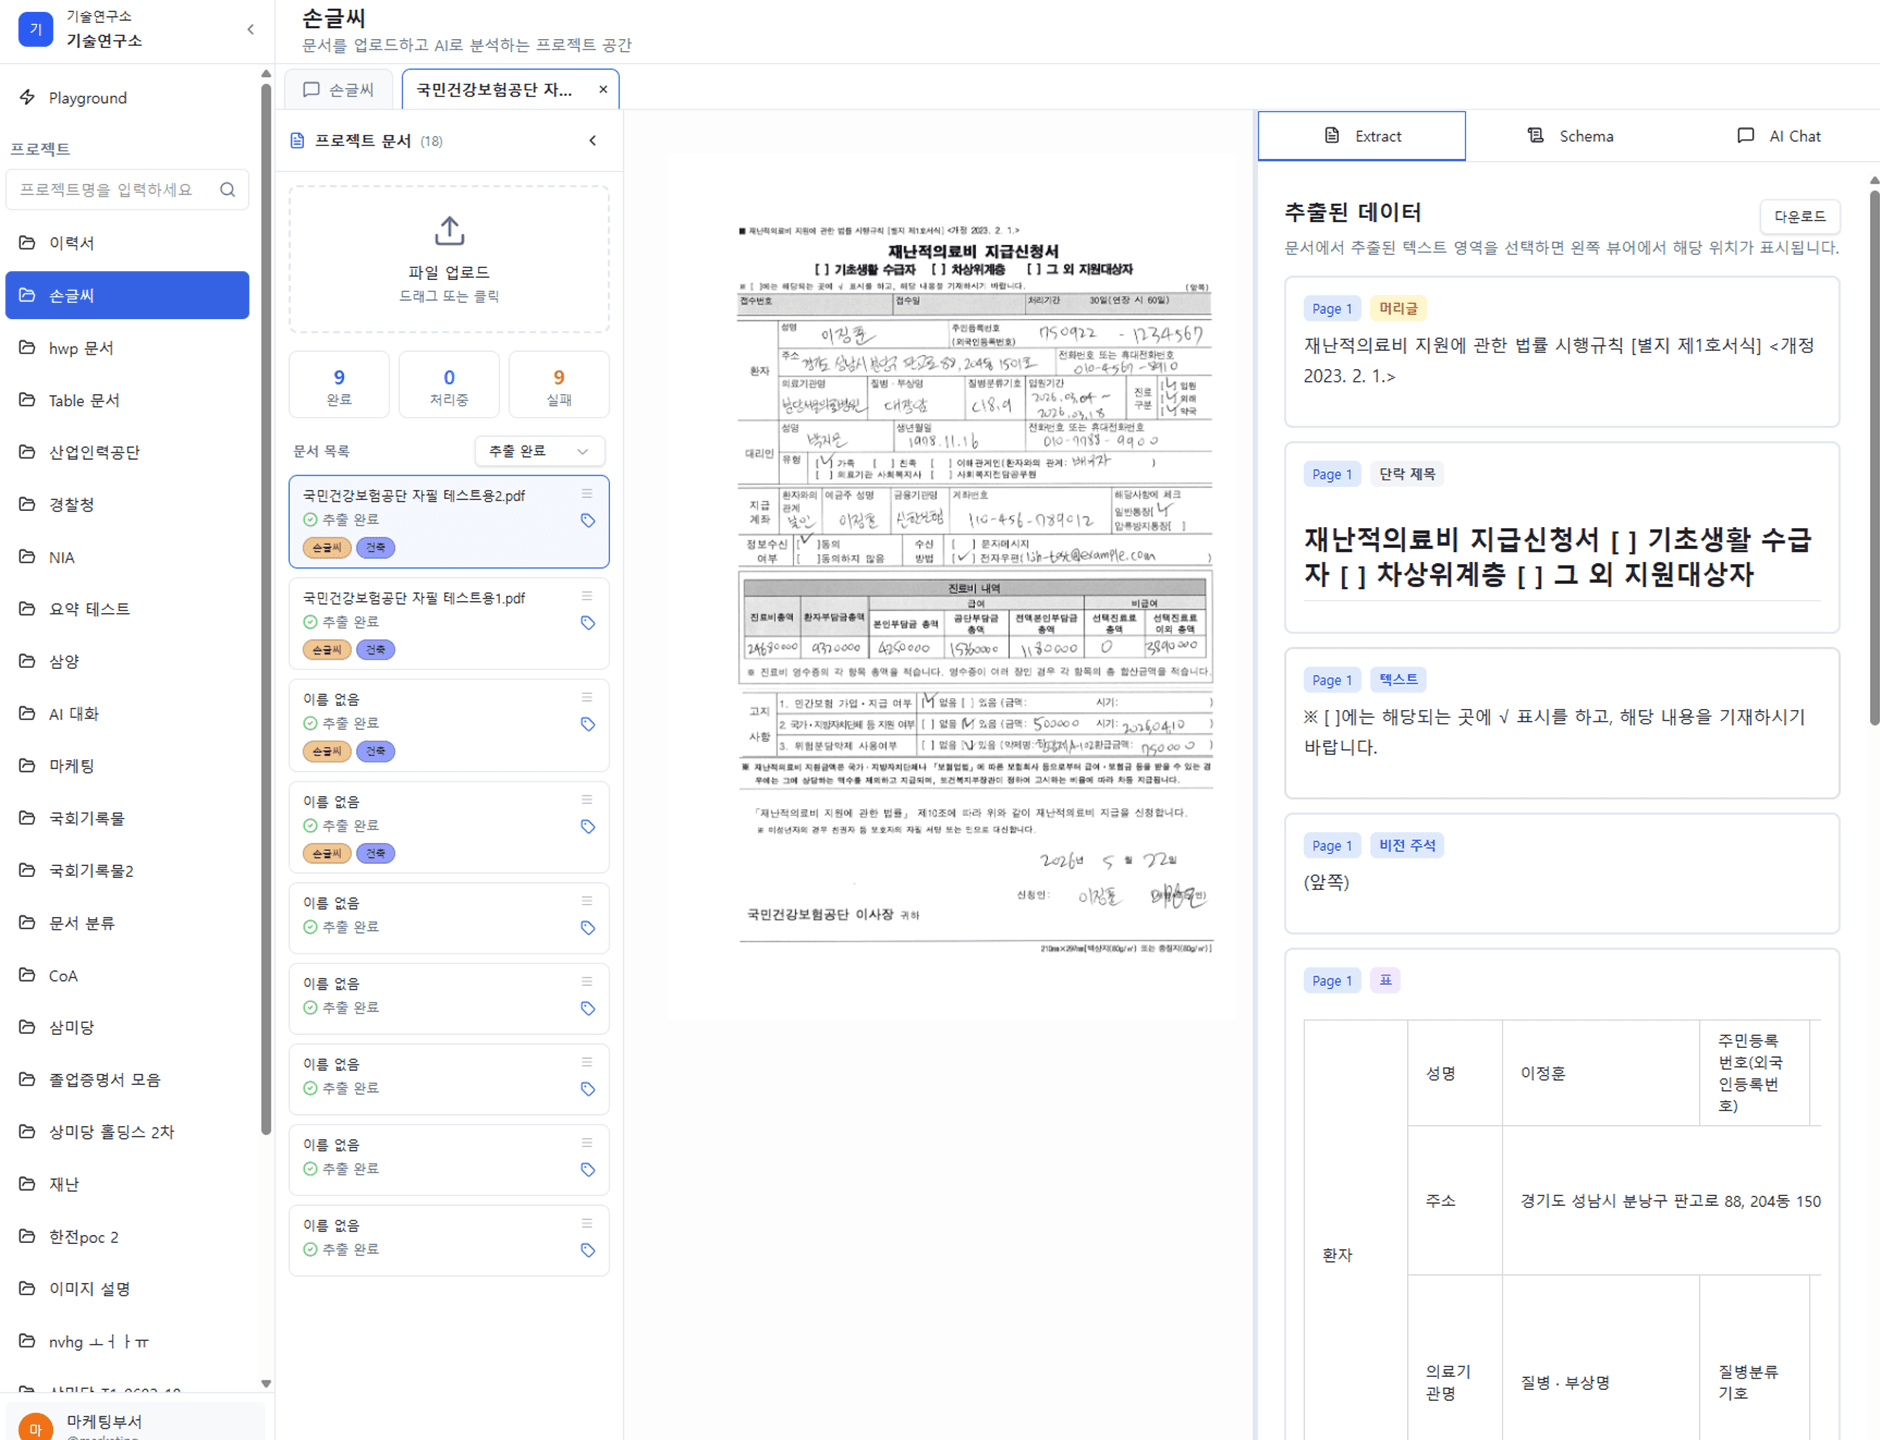Open menu for 자필 테스트용2.pdf document

pyautogui.click(x=587, y=494)
